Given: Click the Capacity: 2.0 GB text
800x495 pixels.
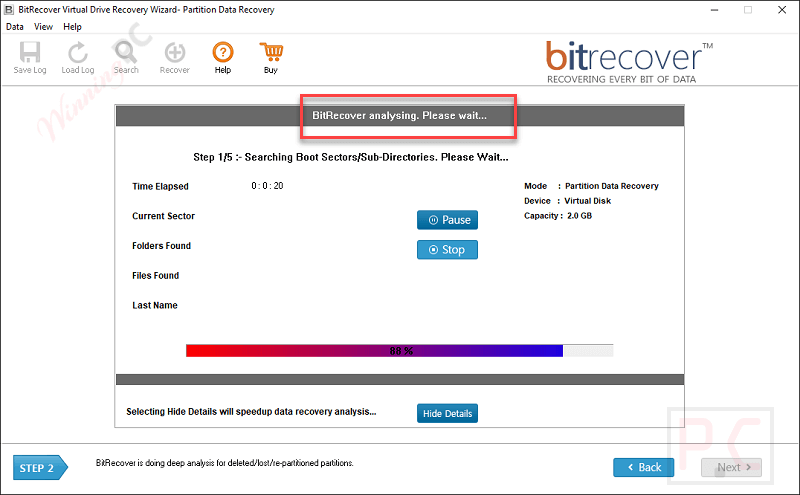Looking at the screenshot, I should click(558, 215).
